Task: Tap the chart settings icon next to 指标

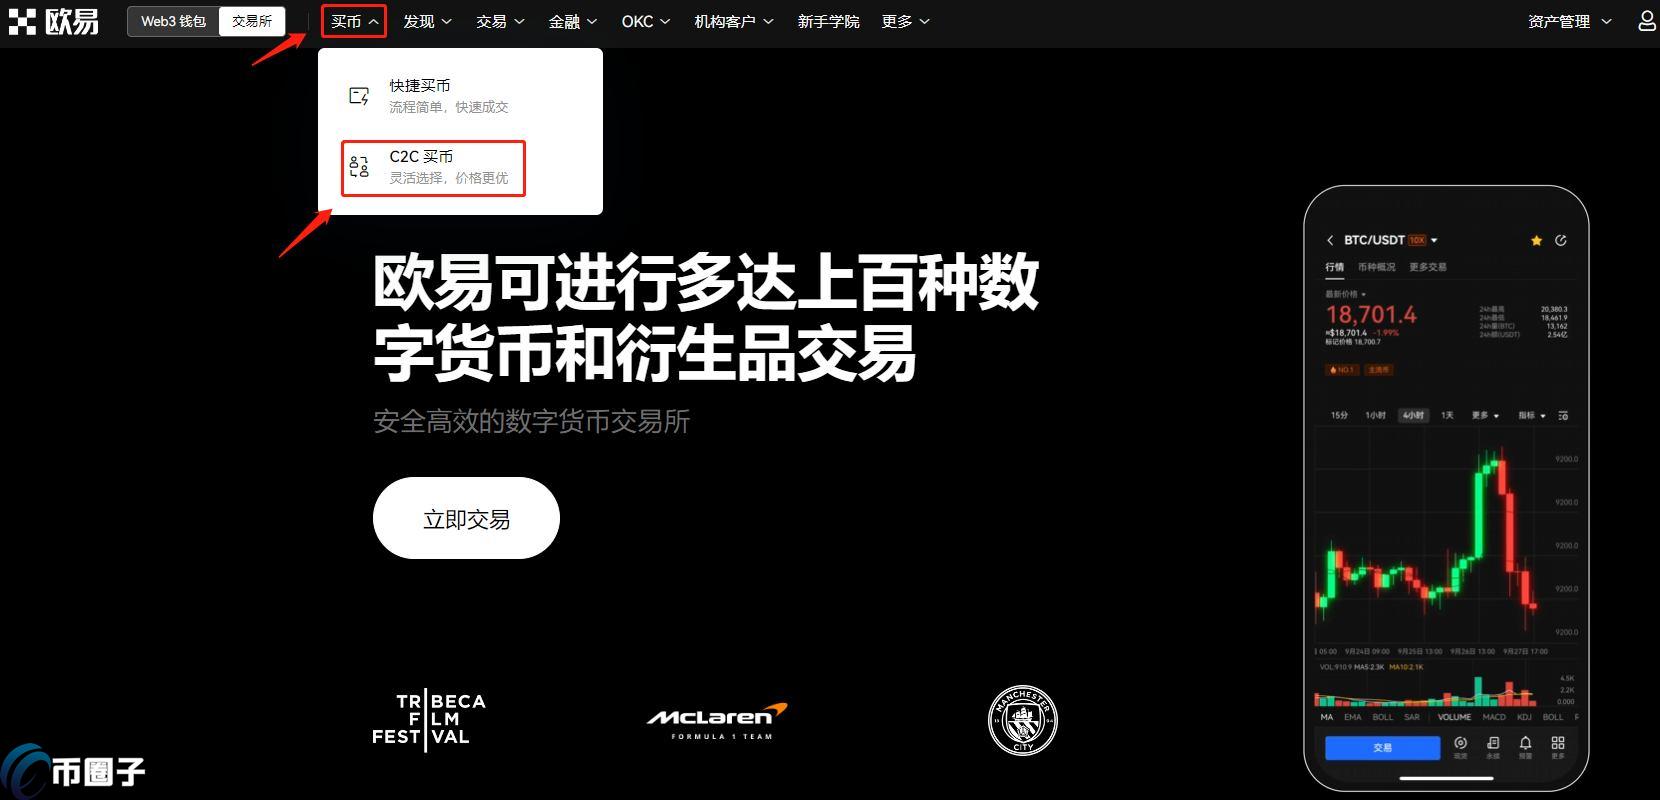Action: click(1563, 415)
